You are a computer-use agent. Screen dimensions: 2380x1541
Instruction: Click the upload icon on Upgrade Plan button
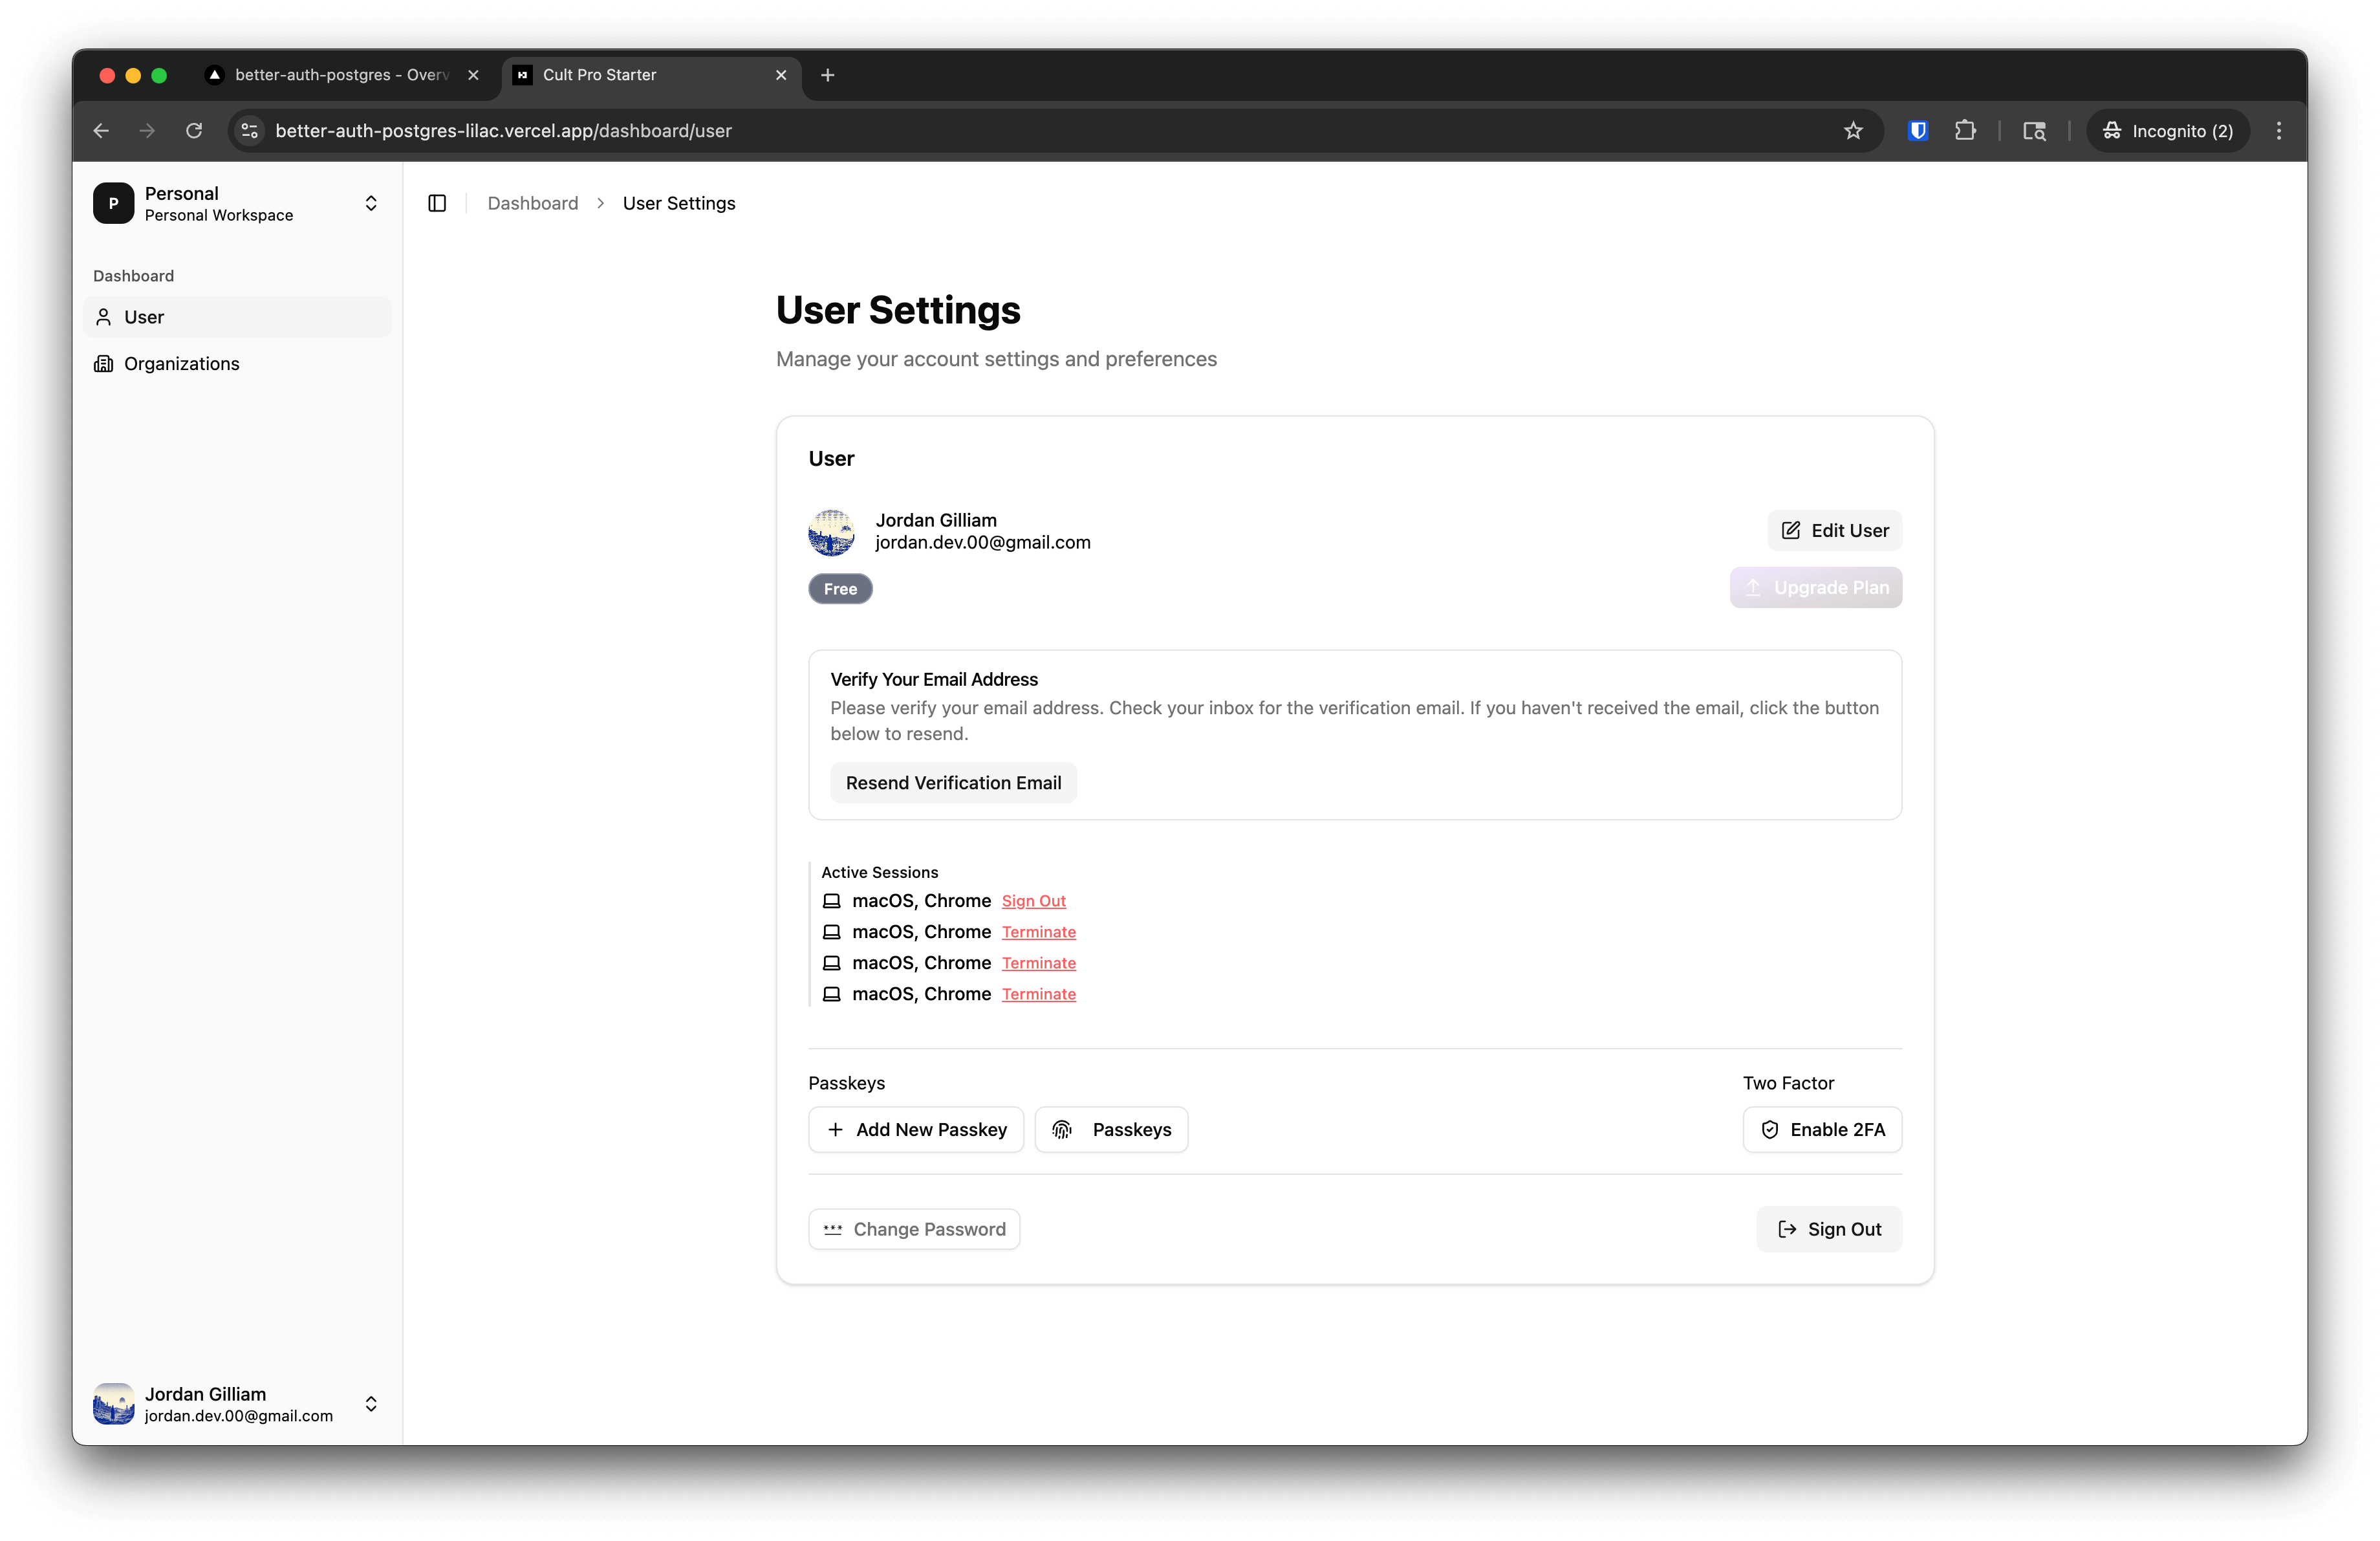1753,587
